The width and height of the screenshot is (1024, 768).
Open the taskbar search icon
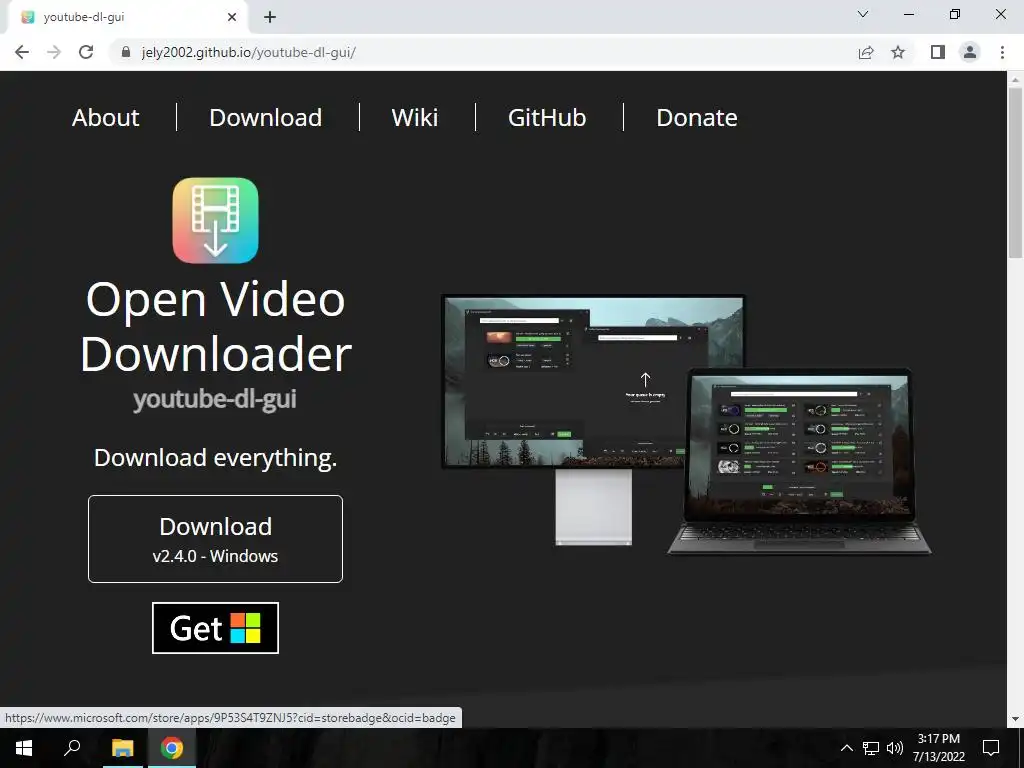[72, 748]
